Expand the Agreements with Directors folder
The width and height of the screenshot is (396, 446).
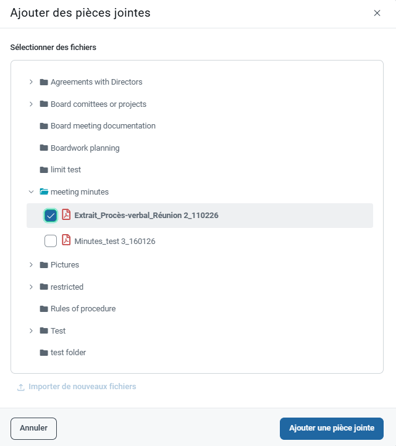pyautogui.click(x=31, y=82)
